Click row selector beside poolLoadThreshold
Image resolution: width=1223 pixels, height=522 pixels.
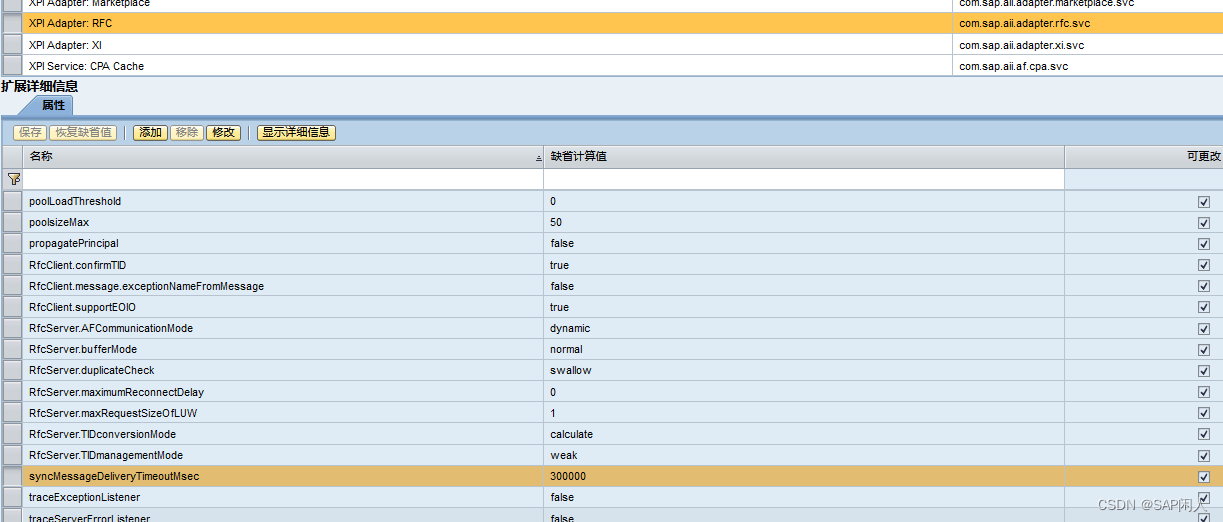(12, 201)
